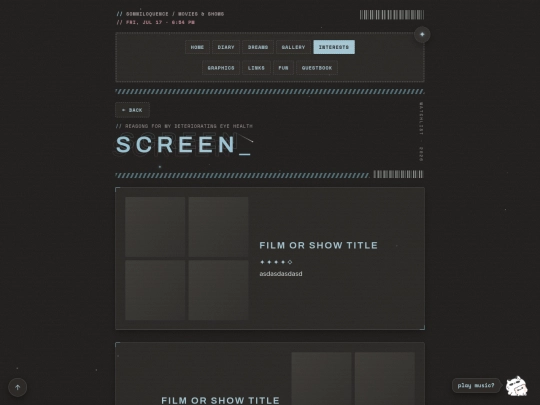
Task: Click the 'Reasons for my deteriorating eye health' subtitle
Action: 185,126
